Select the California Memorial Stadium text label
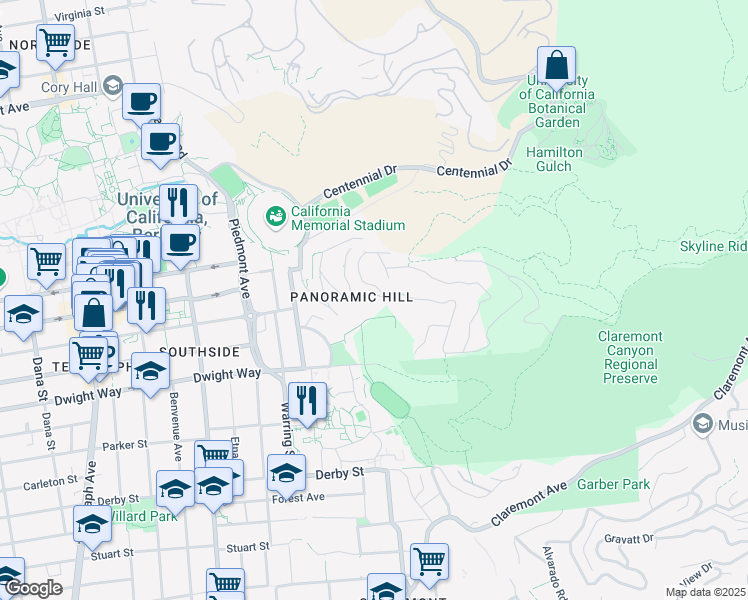 pyautogui.click(x=348, y=218)
